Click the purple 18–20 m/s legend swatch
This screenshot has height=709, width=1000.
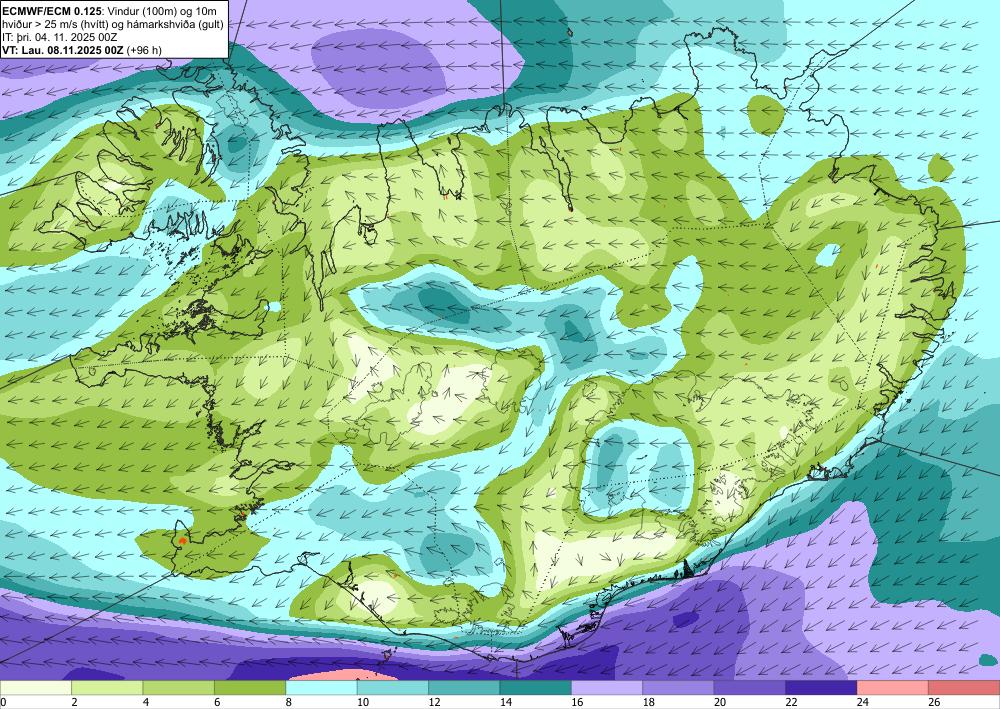coord(679,688)
